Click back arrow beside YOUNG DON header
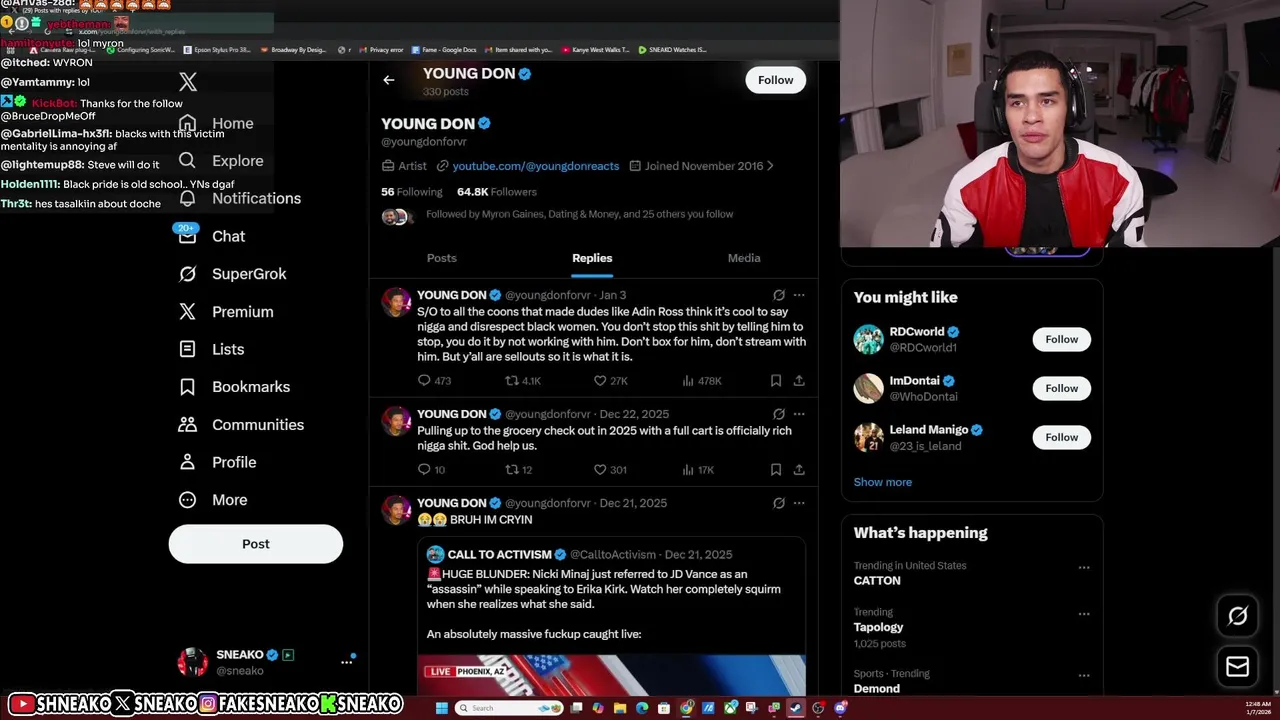The height and width of the screenshot is (720, 1280). [x=389, y=80]
